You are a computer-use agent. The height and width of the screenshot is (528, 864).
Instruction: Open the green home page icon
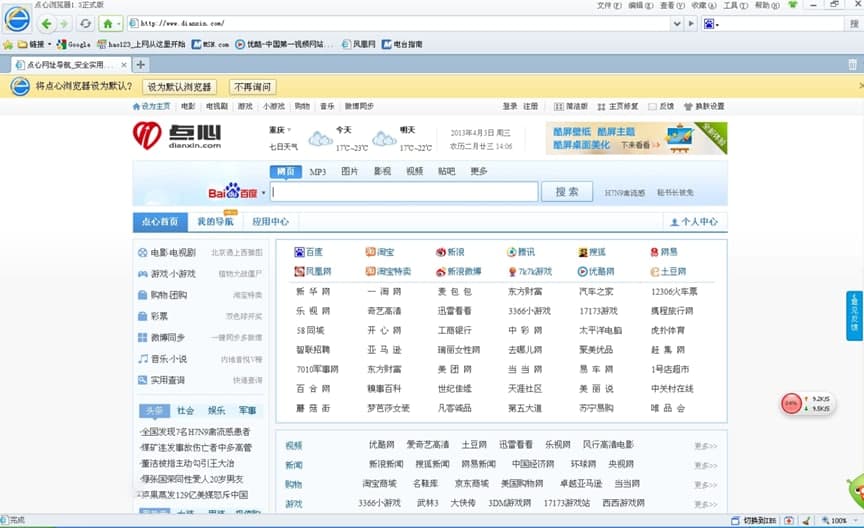coord(107,23)
